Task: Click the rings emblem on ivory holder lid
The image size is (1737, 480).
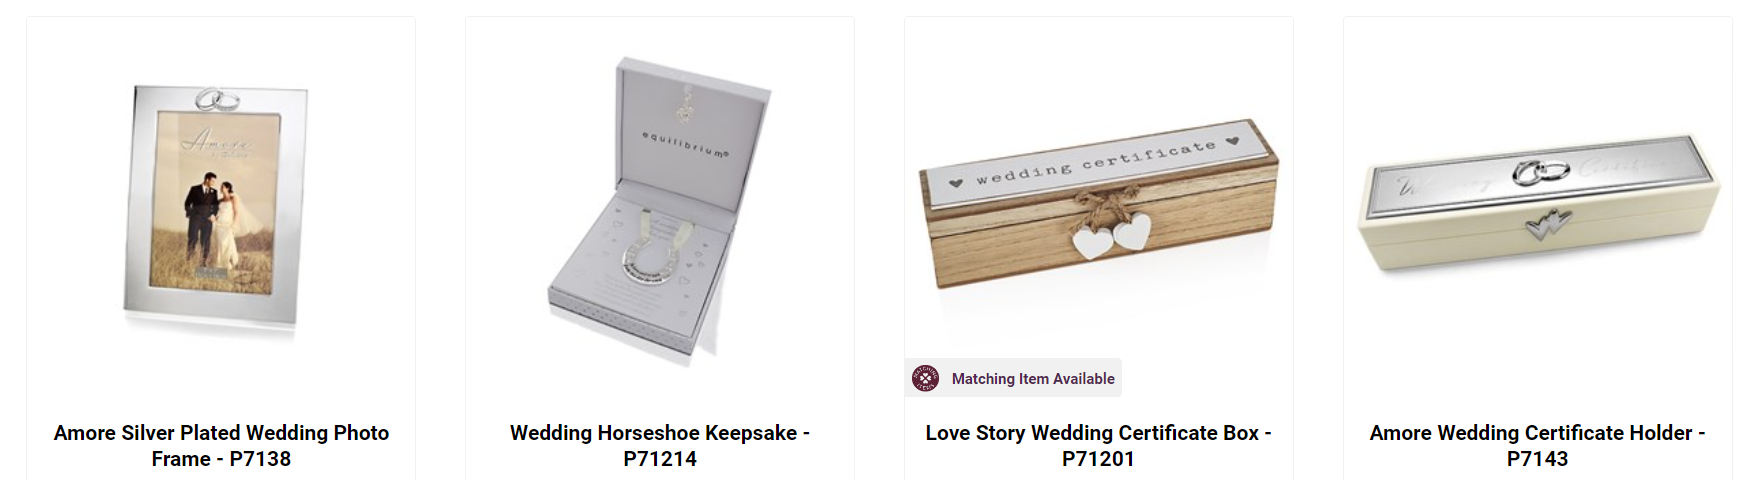Action: pos(1541,172)
